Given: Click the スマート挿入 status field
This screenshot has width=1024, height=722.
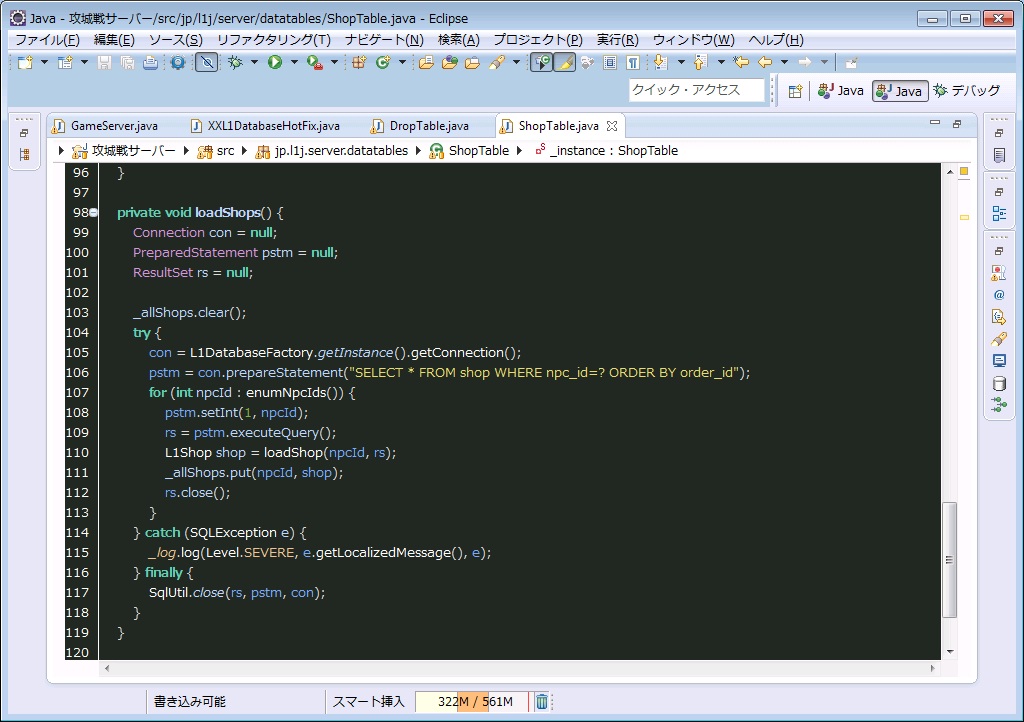Looking at the screenshot, I should [369, 702].
